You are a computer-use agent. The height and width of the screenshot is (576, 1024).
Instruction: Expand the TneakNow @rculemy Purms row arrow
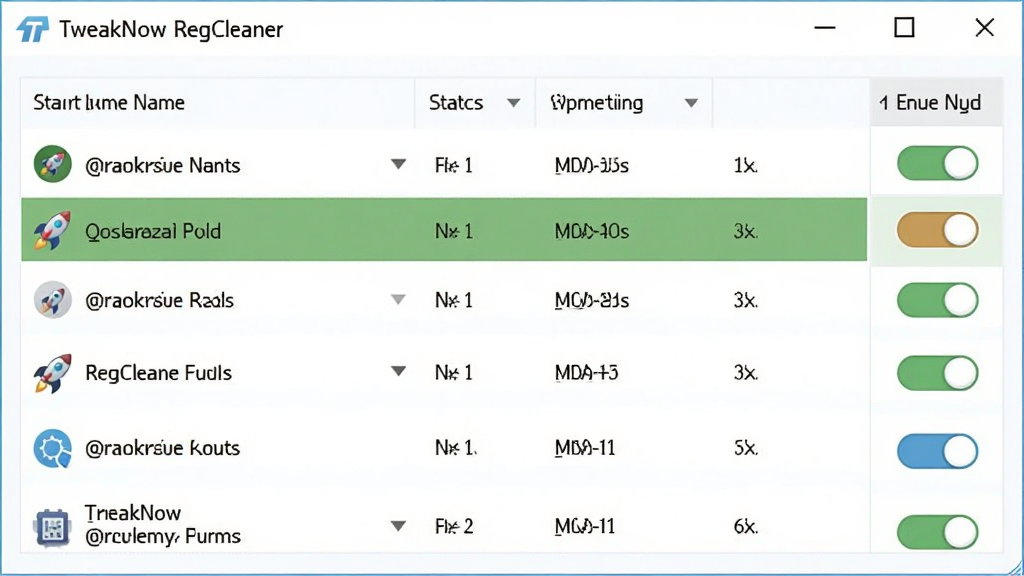pyautogui.click(x=398, y=526)
